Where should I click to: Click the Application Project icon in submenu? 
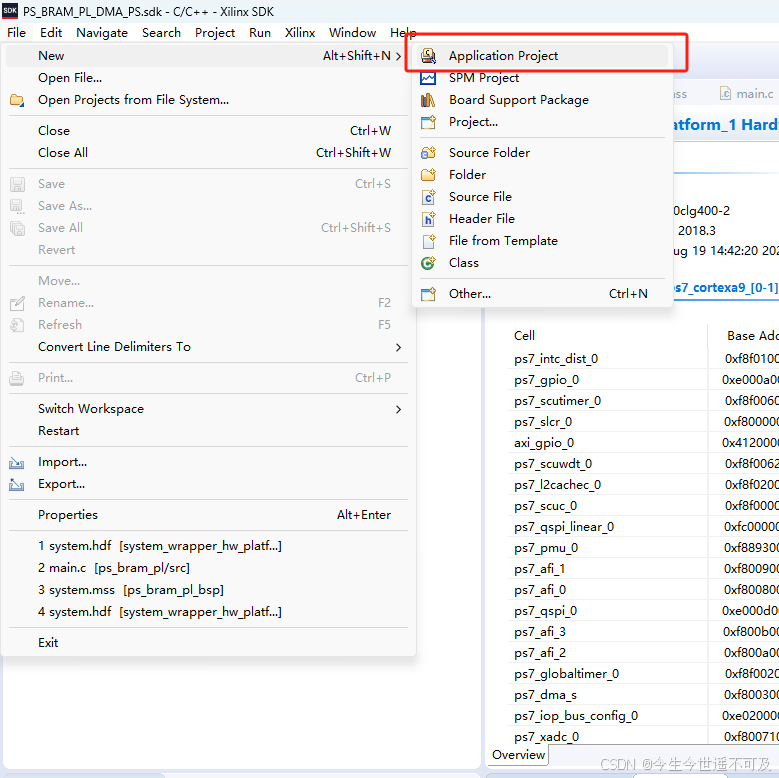click(428, 56)
